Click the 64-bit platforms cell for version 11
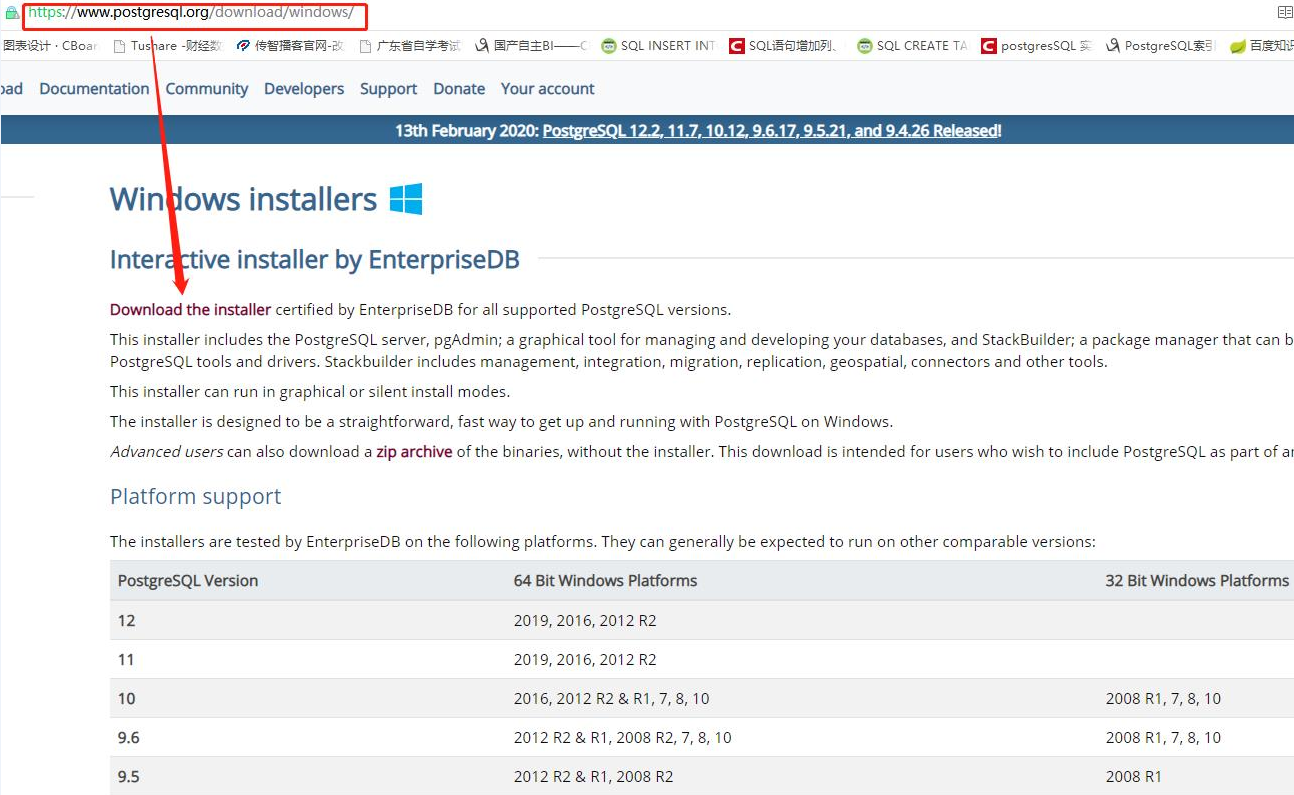Image resolution: width=1294 pixels, height=795 pixels. point(585,659)
